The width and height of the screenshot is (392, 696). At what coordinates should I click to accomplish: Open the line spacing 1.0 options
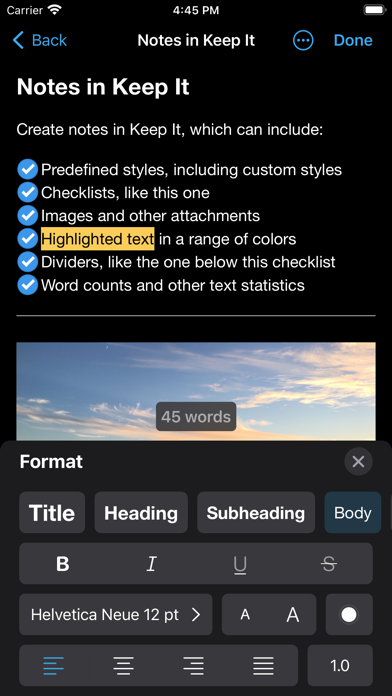340,666
